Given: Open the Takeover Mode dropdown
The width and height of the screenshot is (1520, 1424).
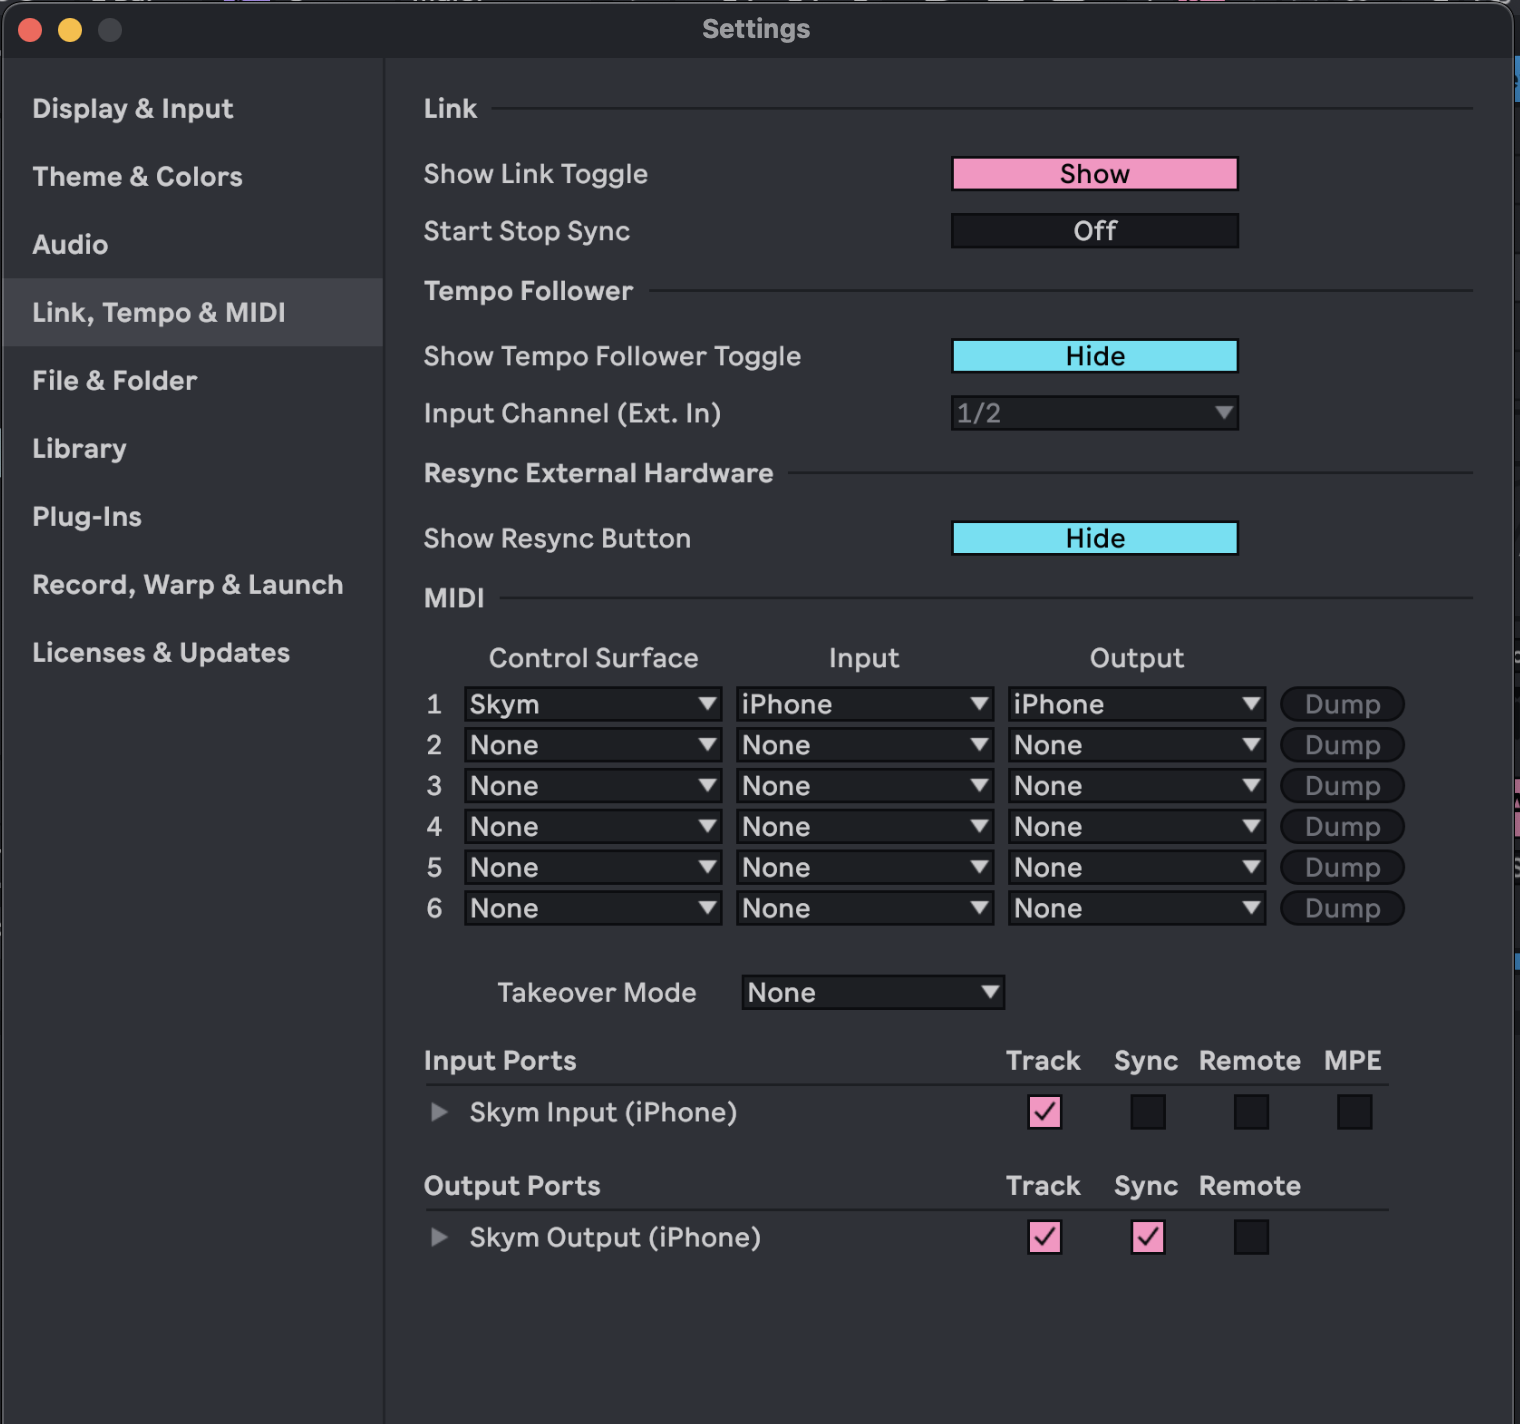Looking at the screenshot, I should [872, 992].
